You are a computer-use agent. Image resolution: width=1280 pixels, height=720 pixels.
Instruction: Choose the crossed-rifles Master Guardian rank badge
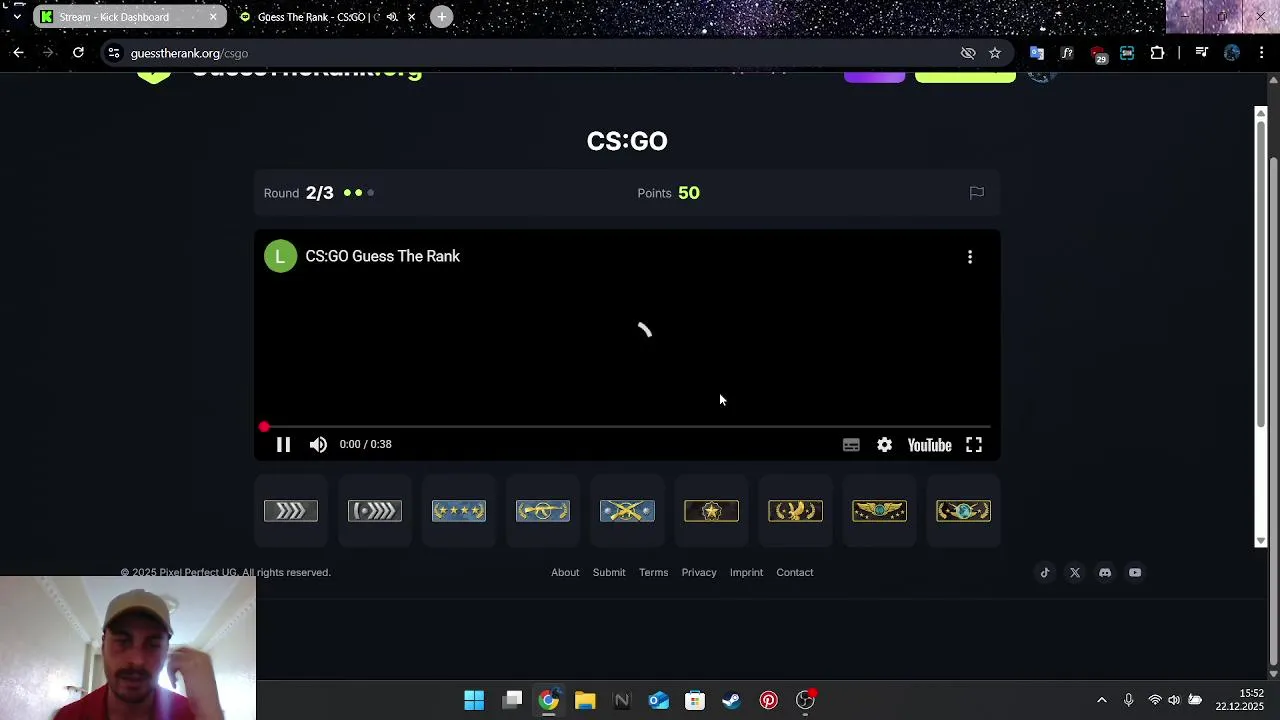627,511
